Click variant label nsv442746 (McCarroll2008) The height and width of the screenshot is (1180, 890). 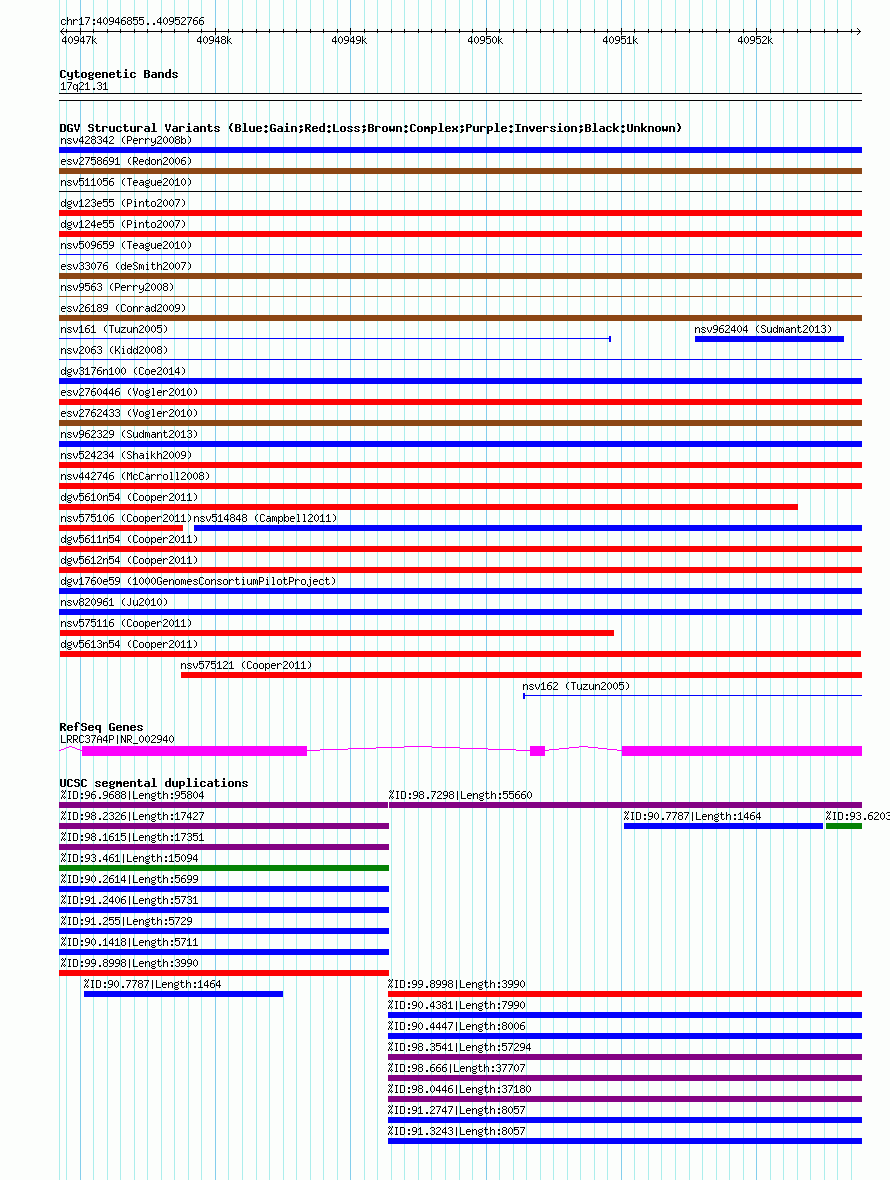tap(135, 477)
